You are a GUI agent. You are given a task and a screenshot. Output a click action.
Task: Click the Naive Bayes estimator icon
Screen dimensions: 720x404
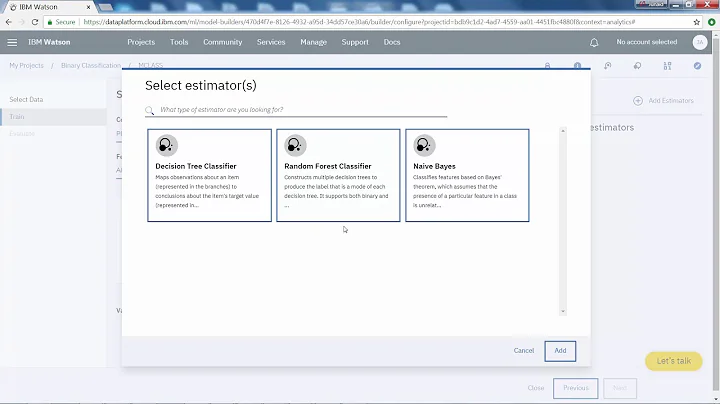point(424,146)
